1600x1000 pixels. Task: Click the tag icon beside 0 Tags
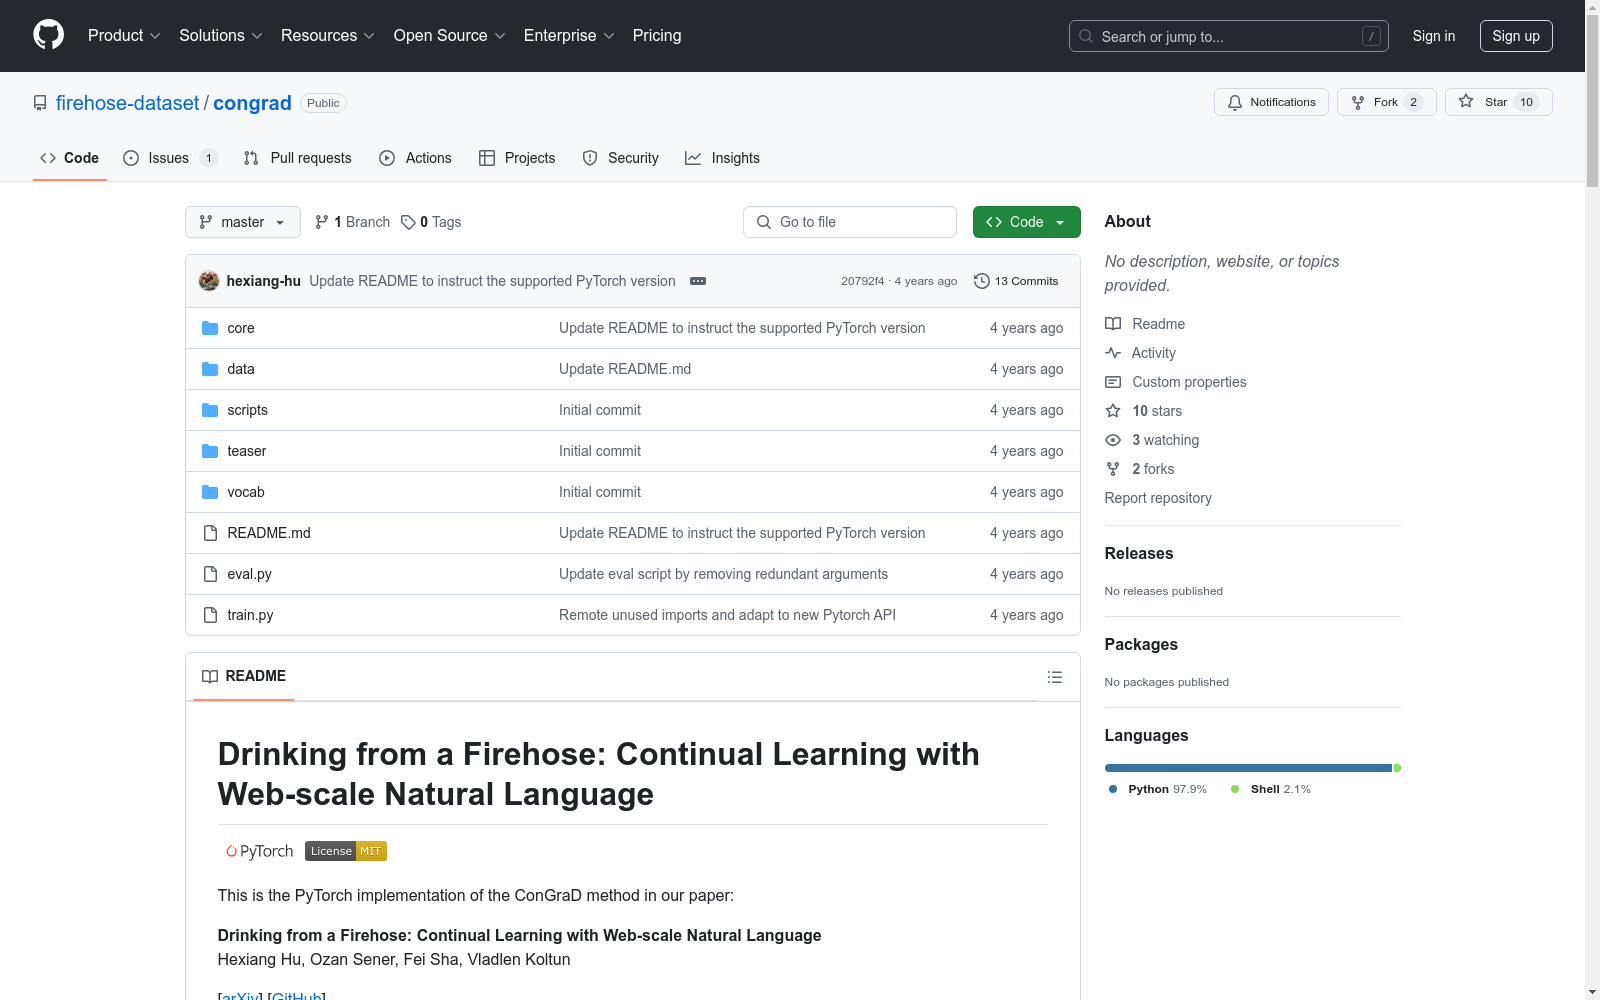(x=408, y=222)
